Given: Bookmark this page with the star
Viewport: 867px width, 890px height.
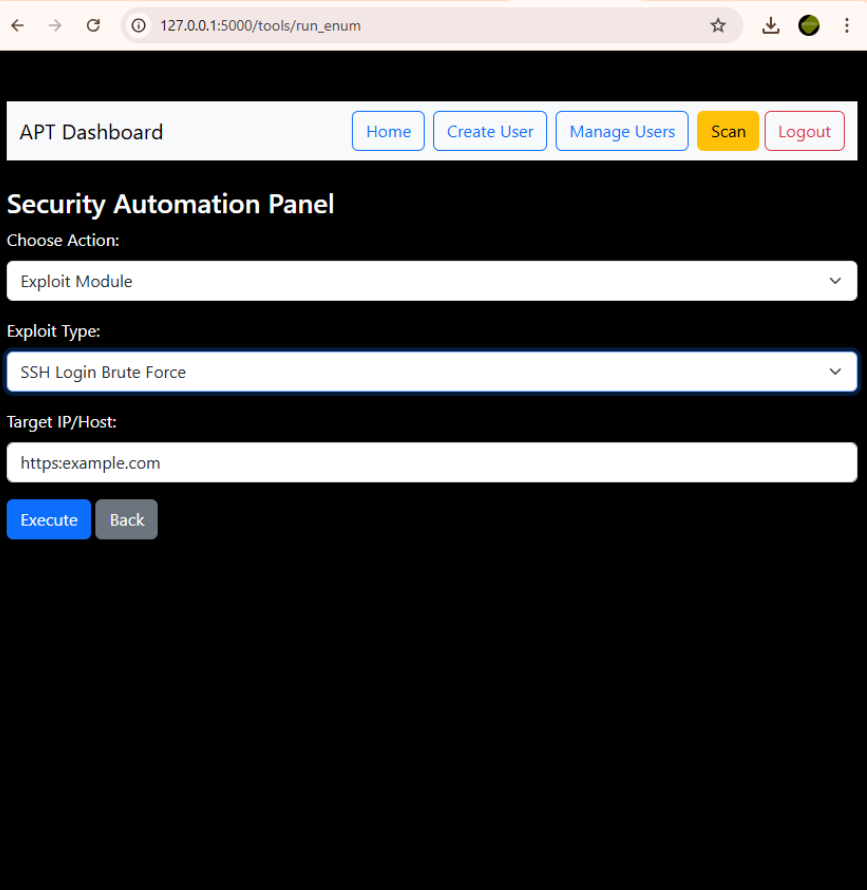Looking at the screenshot, I should [718, 26].
